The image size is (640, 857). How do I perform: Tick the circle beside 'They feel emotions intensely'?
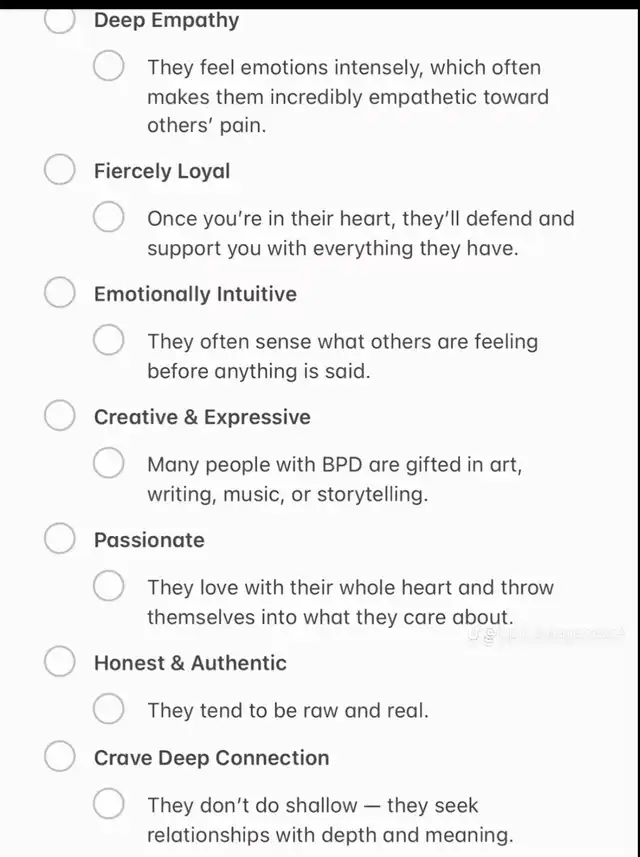[x=108, y=66]
